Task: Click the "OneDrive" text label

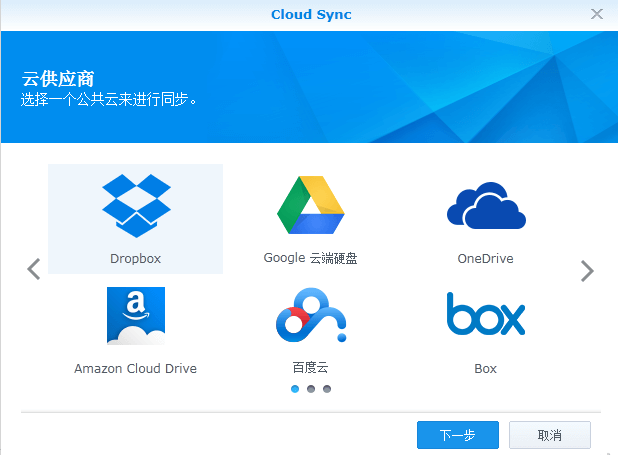Action: tap(485, 259)
